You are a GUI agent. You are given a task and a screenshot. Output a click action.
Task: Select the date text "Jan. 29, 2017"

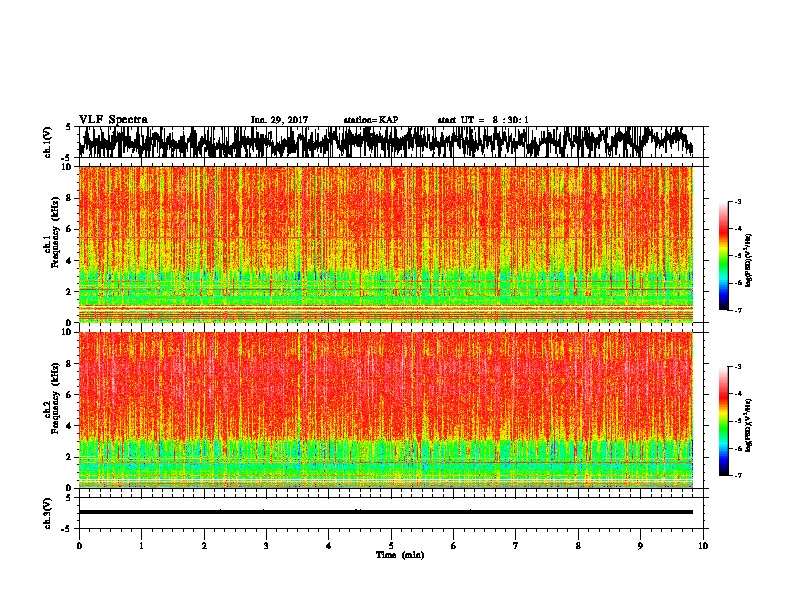[279, 120]
